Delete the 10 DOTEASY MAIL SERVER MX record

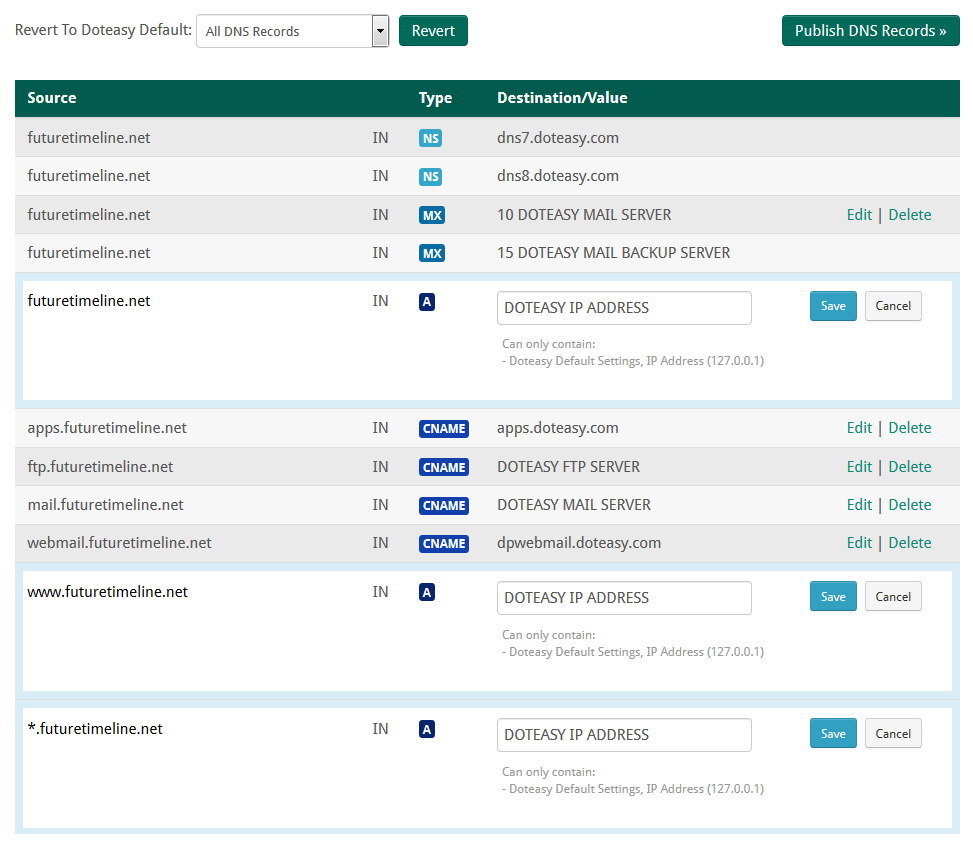point(910,215)
